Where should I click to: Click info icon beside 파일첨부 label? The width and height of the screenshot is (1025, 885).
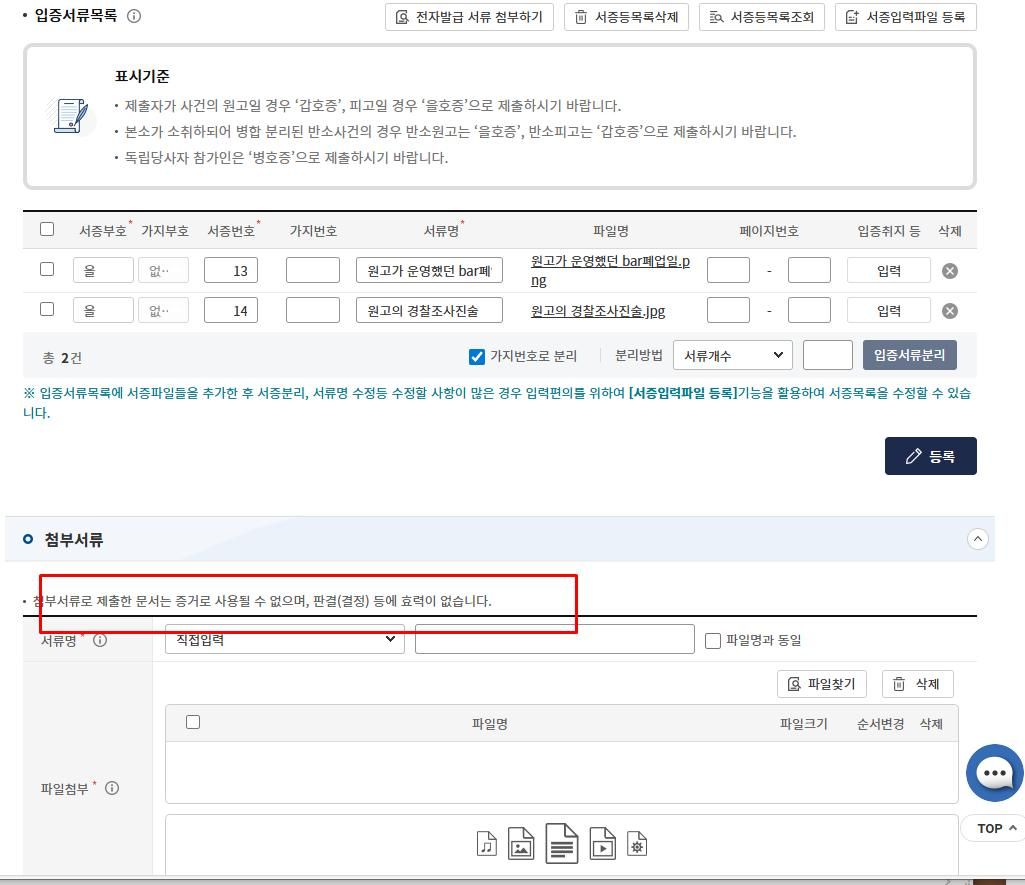point(112,788)
